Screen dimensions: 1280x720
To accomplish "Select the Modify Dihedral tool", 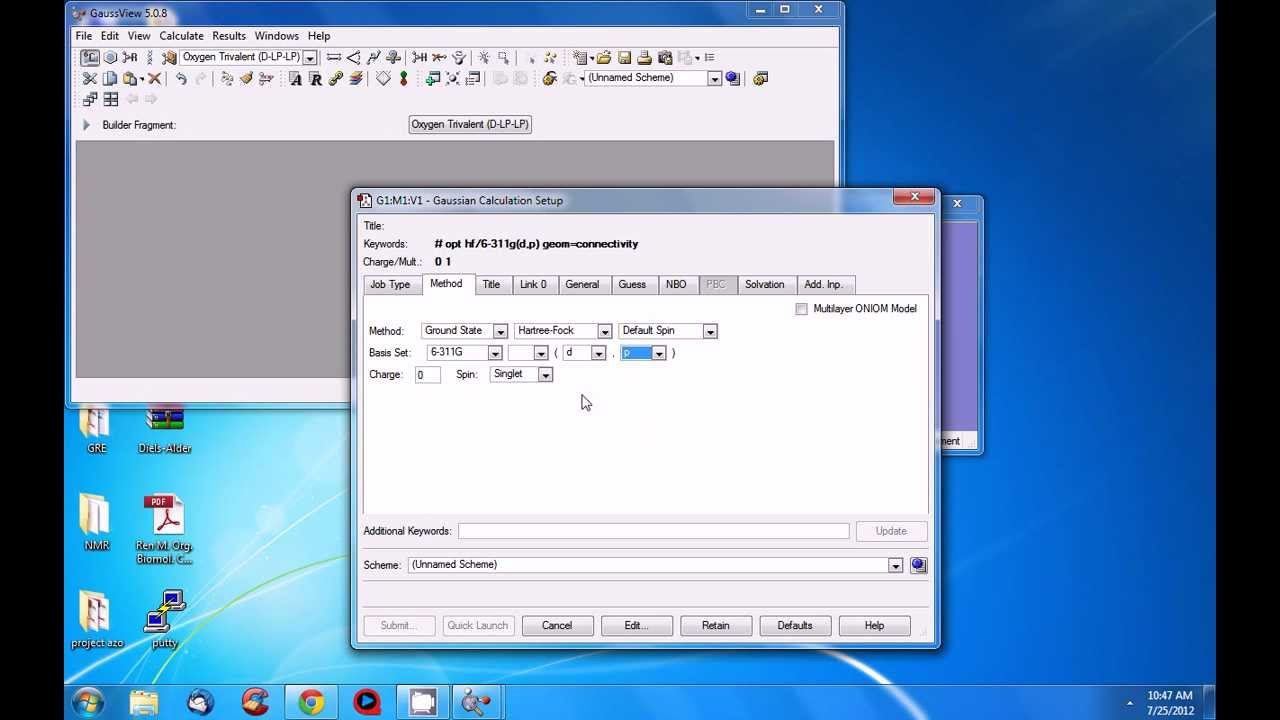I will (x=373, y=57).
